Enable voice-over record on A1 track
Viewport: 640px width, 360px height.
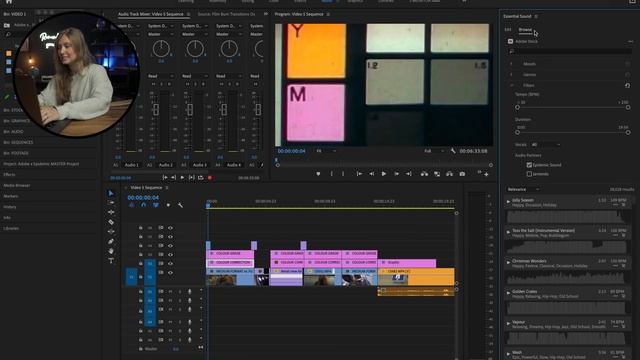(189, 291)
